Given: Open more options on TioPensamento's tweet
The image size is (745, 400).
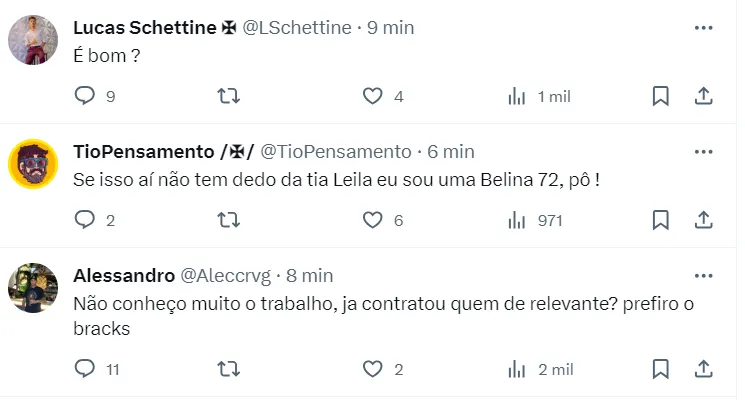Looking at the screenshot, I should [x=703, y=150].
